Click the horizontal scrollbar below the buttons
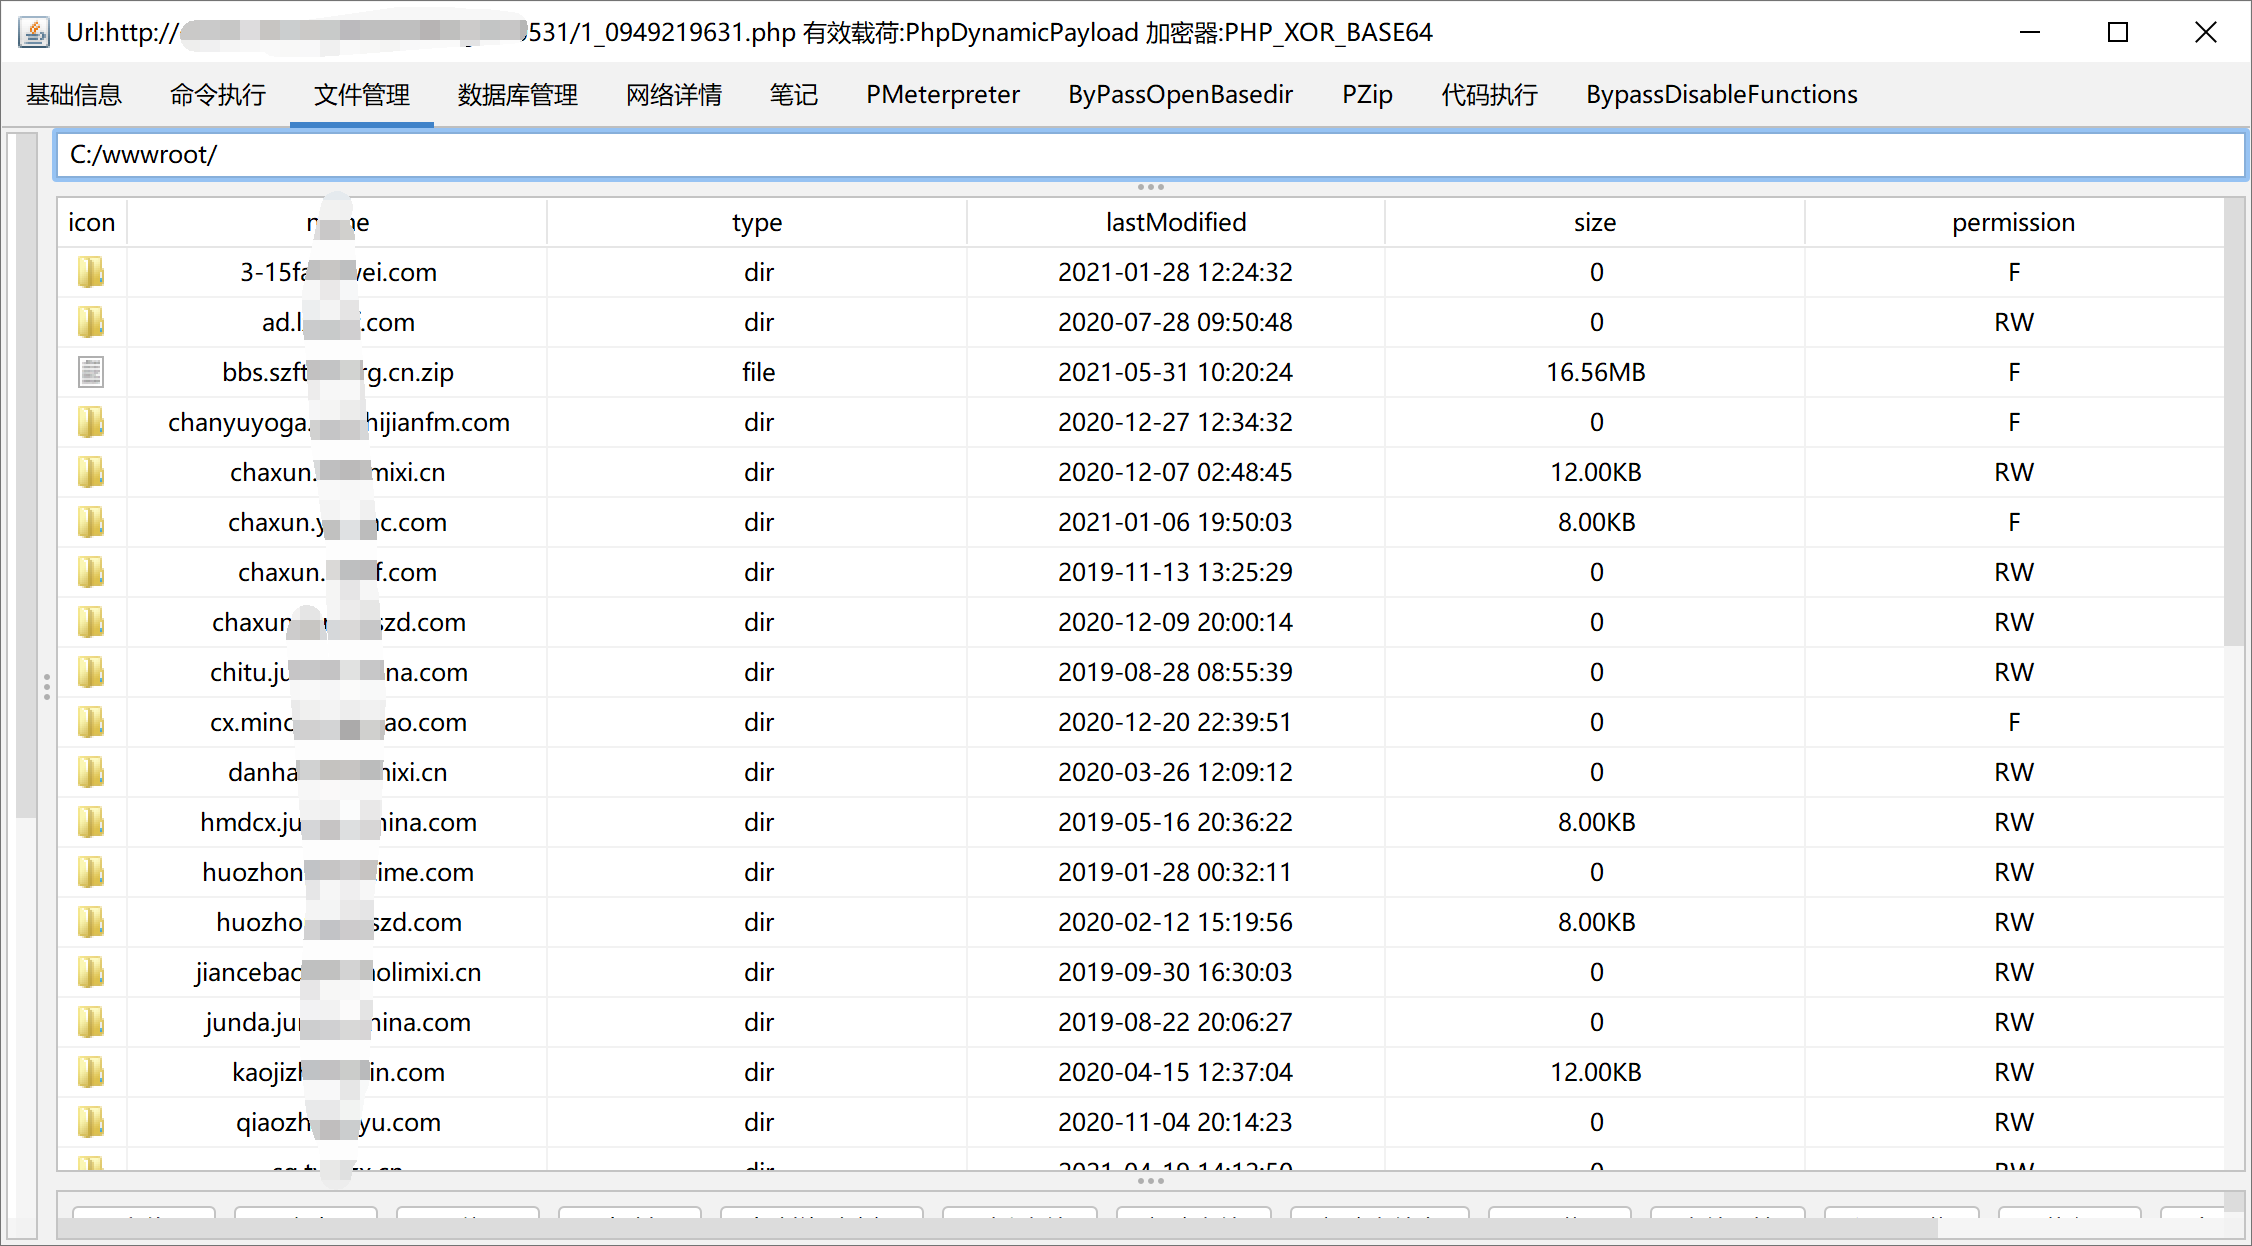Viewport: 2252px width, 1246px height. (x=1000, y=1228)
